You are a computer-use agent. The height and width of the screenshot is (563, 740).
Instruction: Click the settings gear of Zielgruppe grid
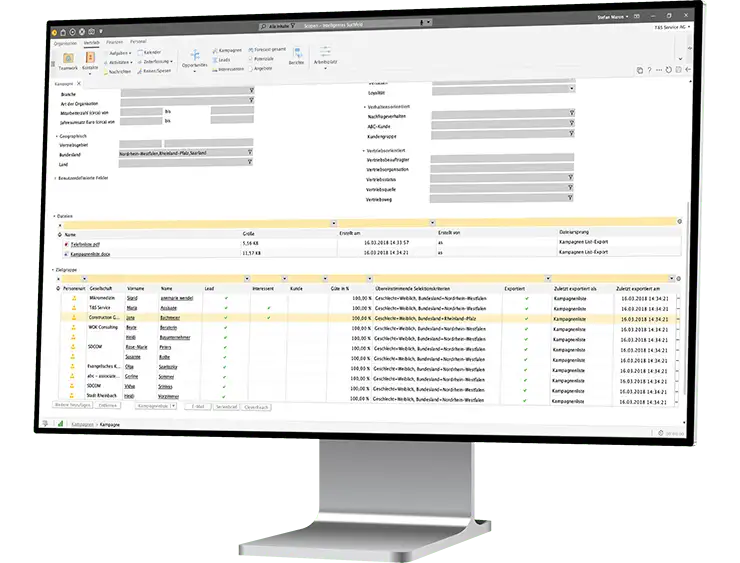pyautogui.click(x=679, y=278)
